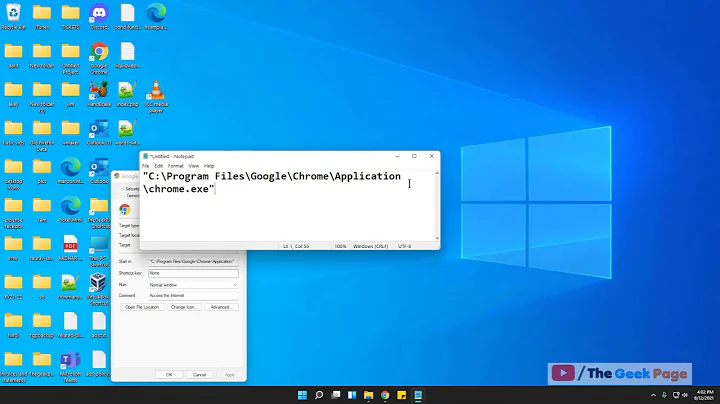Click the Comment field in Properties

(x=193, y=296)
